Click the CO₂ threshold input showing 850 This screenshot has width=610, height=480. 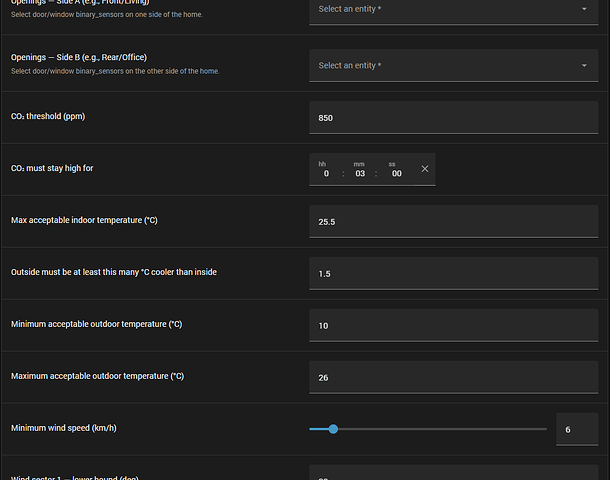[454, 117]
